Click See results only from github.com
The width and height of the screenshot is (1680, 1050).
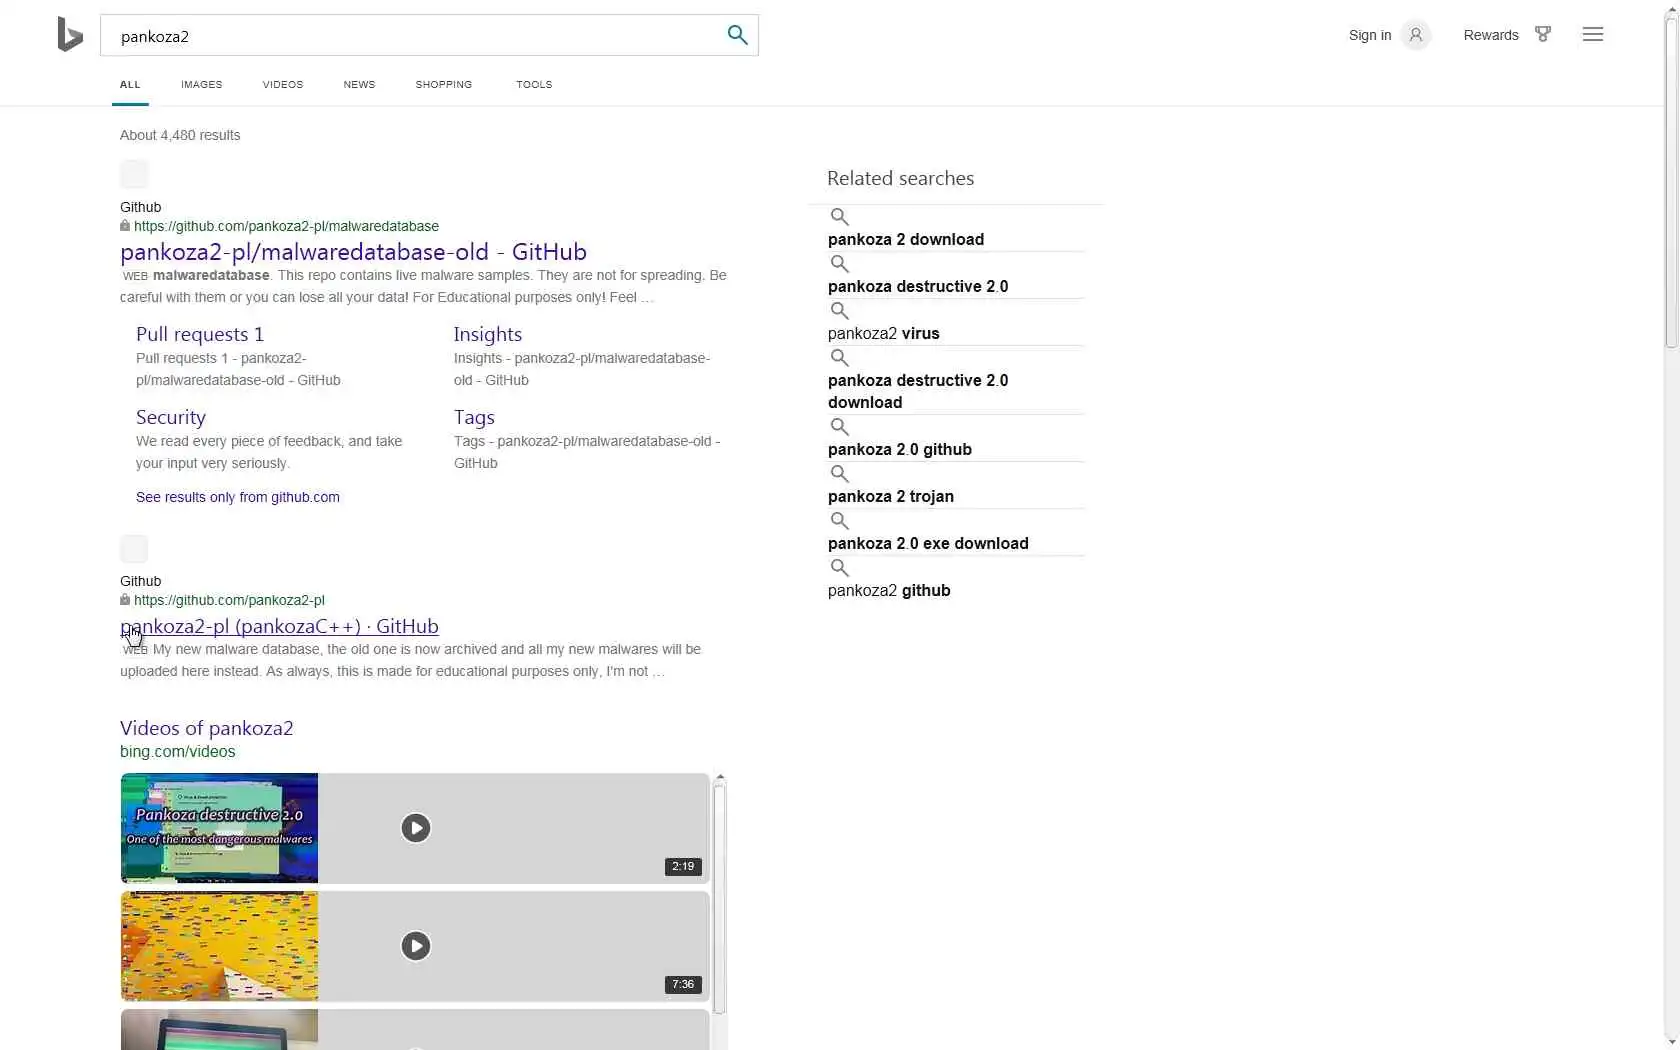coord(237,497)
